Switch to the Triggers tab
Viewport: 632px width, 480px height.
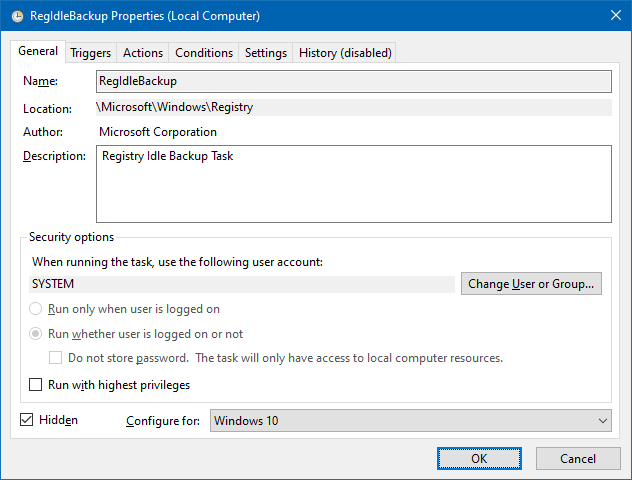pyautogui.click(x=91, y=53)
